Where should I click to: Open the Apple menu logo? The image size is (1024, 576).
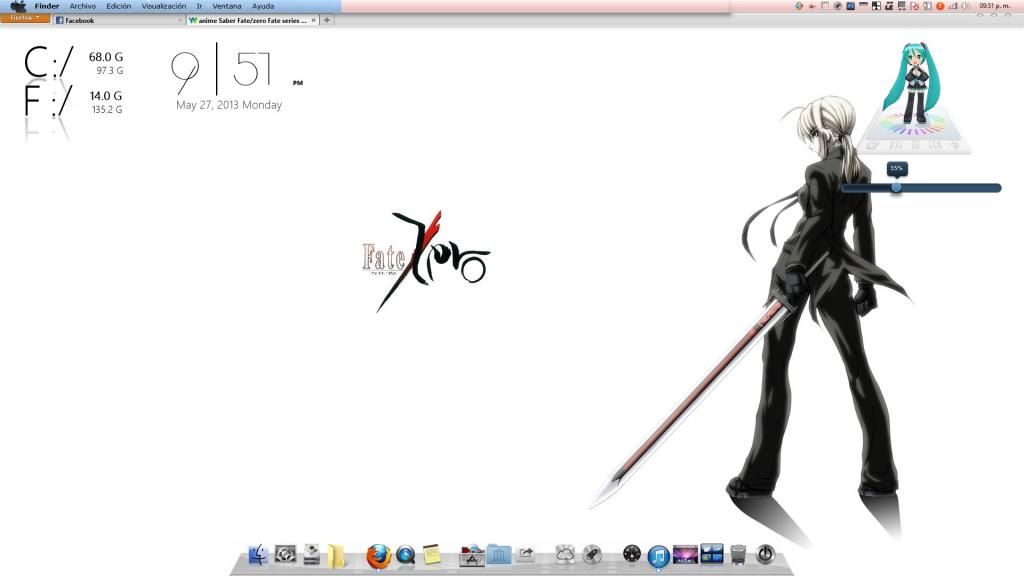click(18, 6)
